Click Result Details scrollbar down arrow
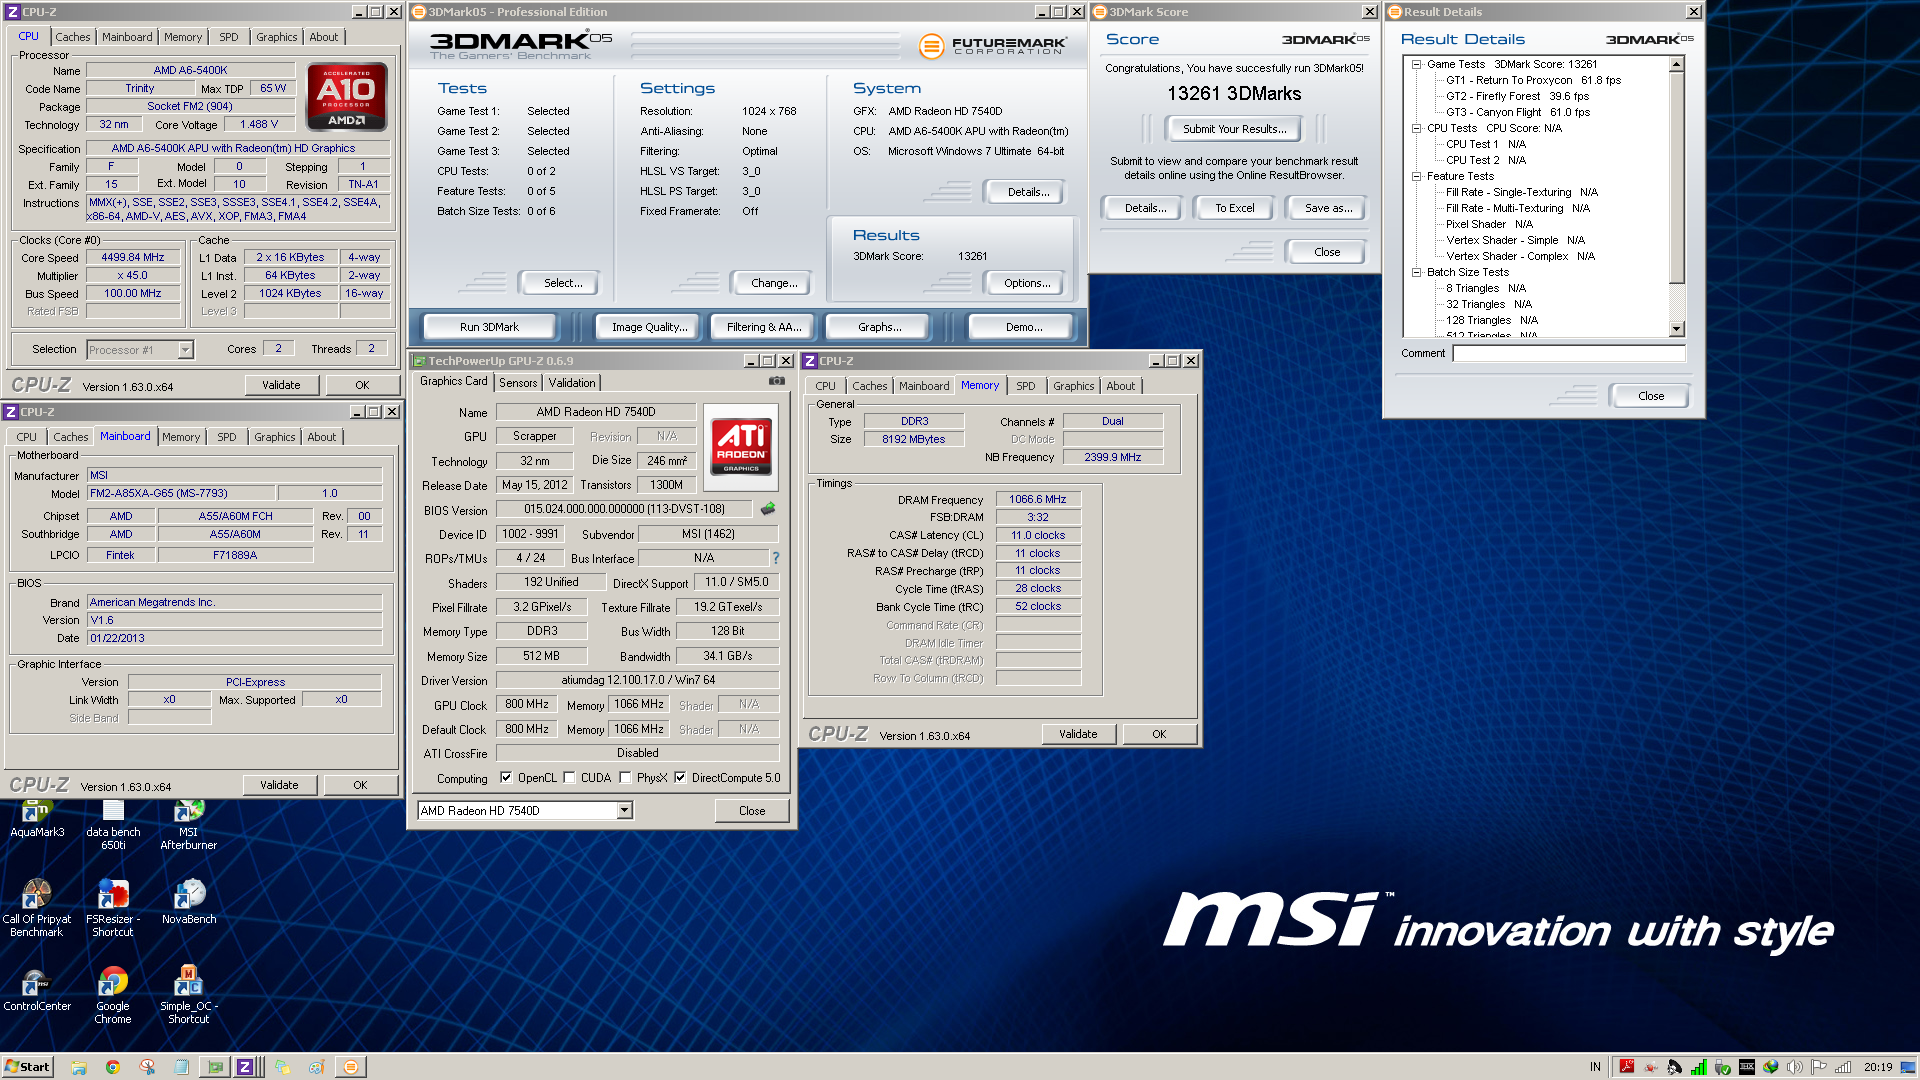 click(1677, 329)
